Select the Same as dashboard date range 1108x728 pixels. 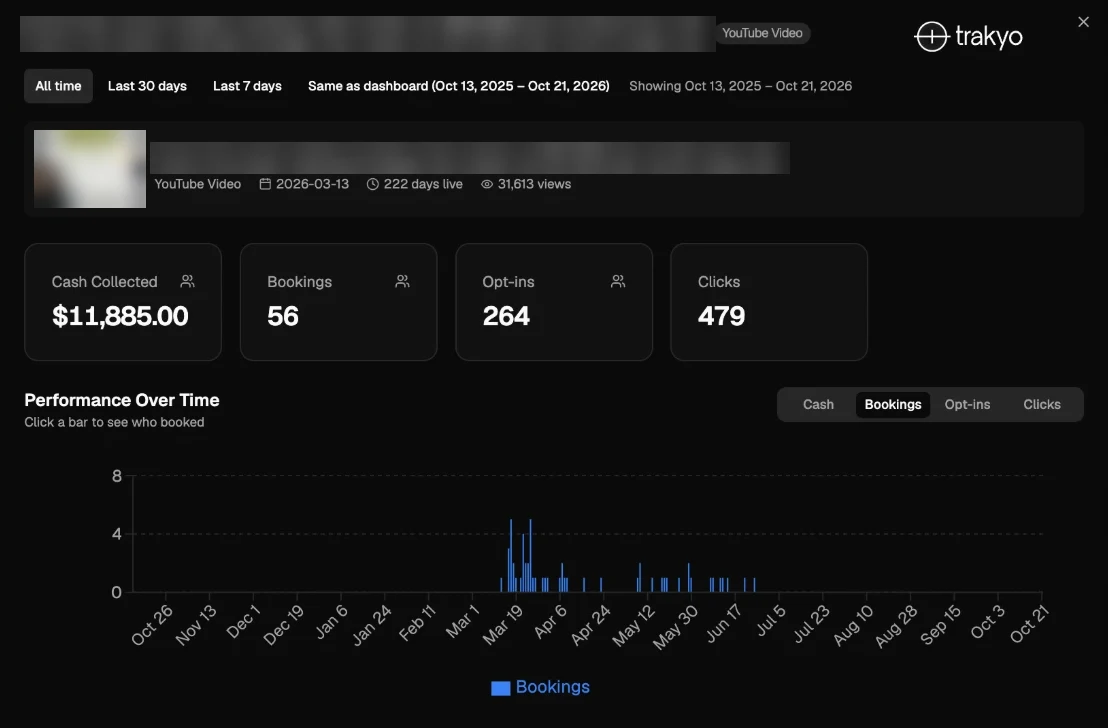pyautogui.click(x=459, y=86)
